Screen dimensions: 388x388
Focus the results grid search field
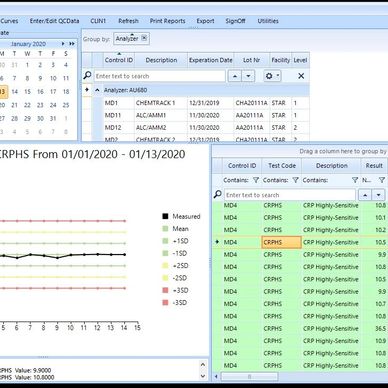290,195
